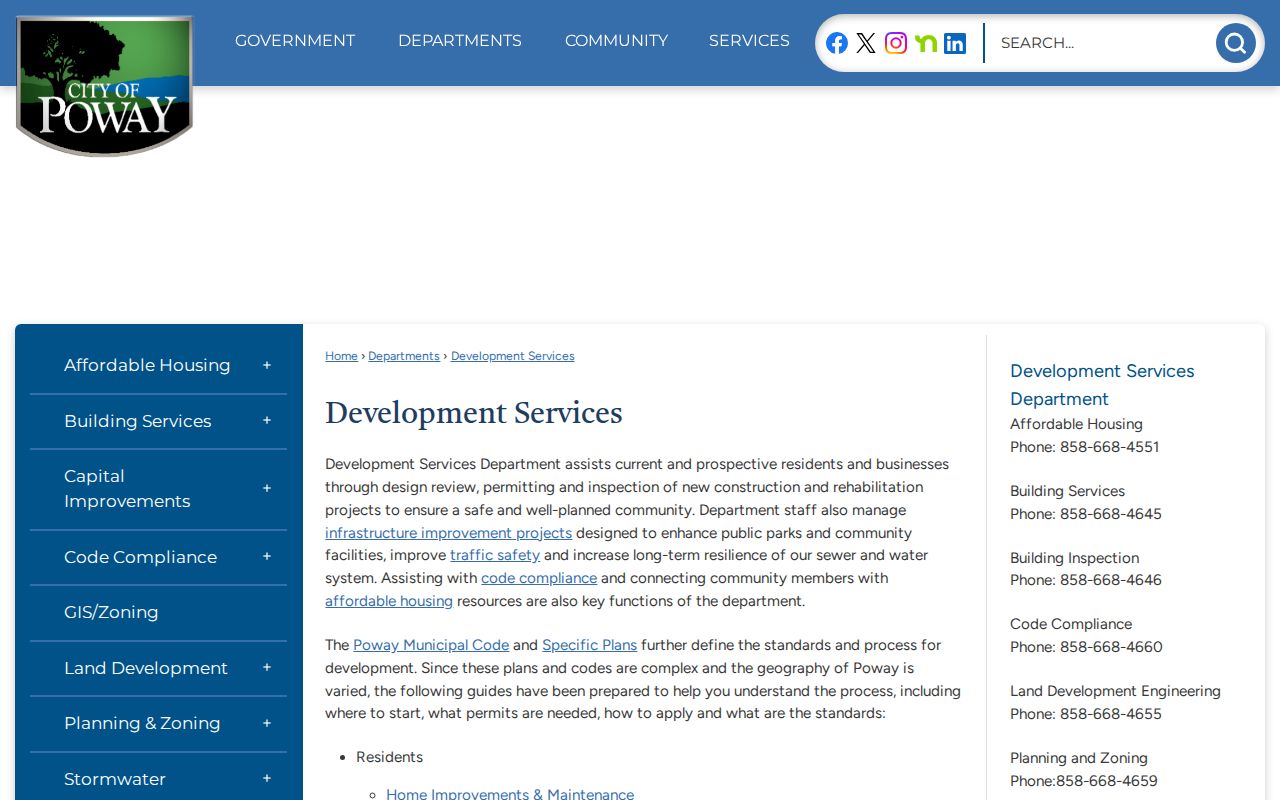The width and height of the screenshot is (1280, 800).
Task: Open the Government menu
Action: coord(295,41)
